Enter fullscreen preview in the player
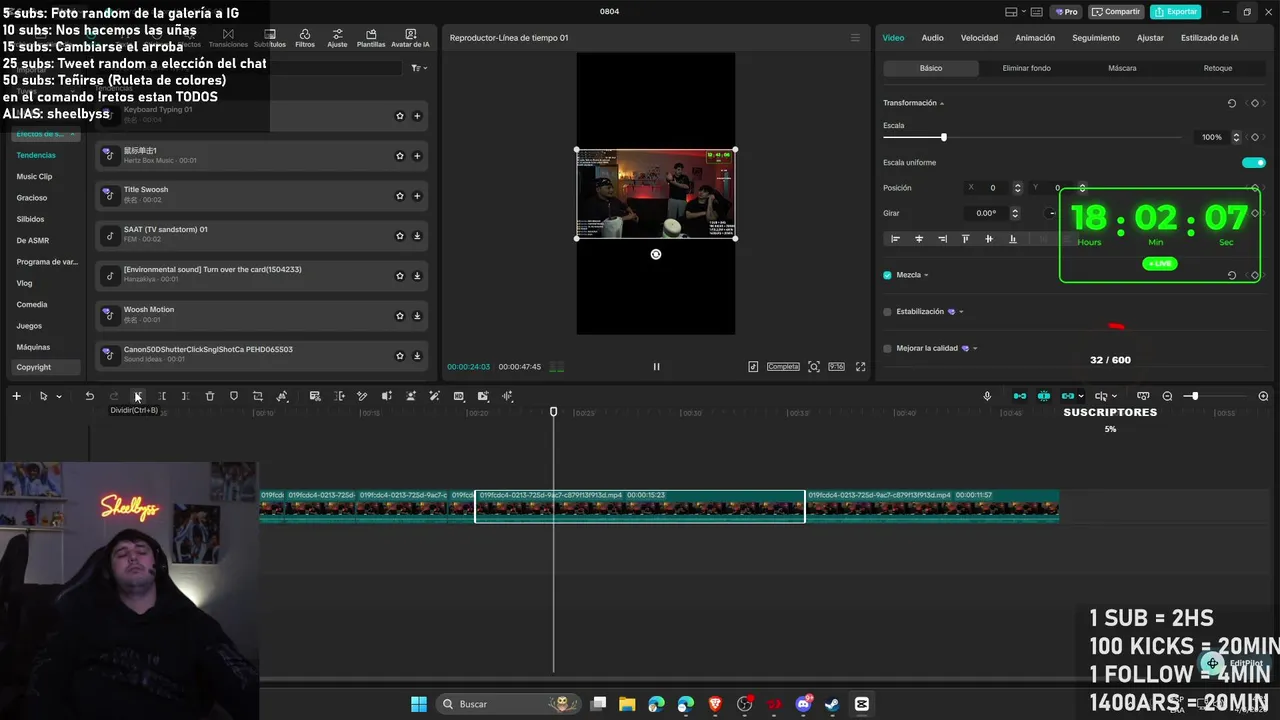 pyautogui.click(x=860, y=367)
